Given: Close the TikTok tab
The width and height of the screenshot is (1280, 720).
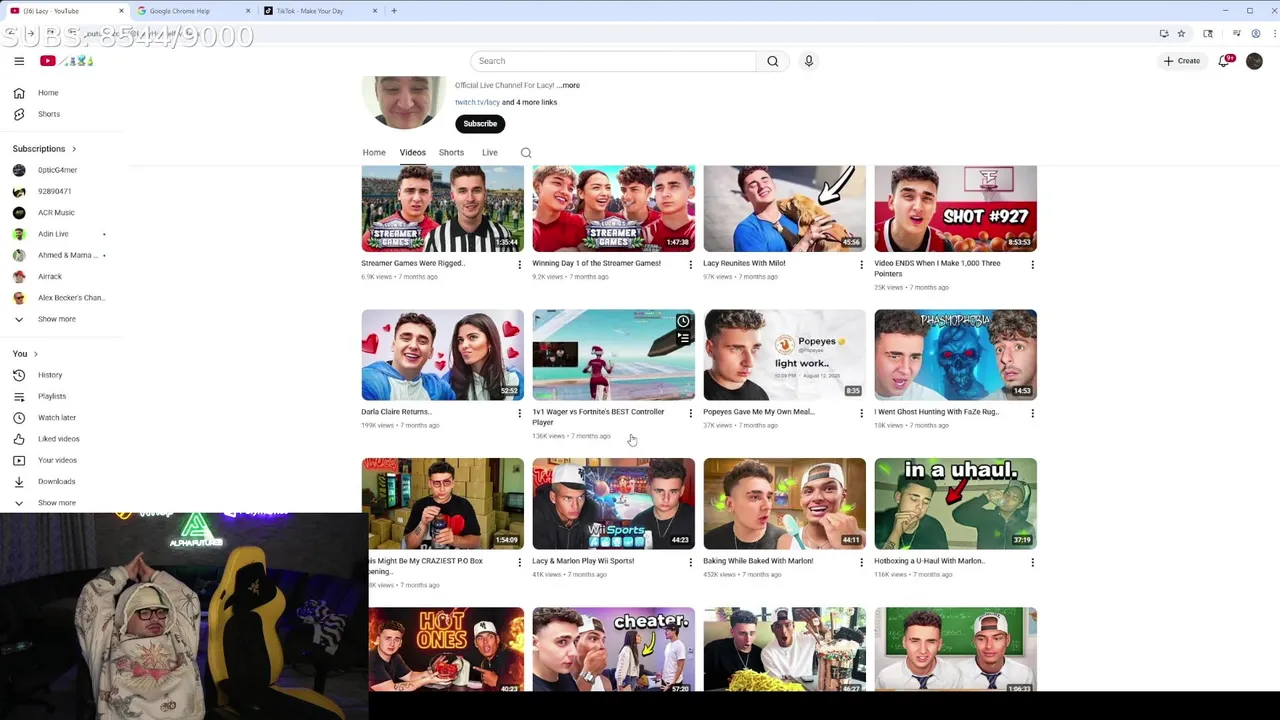Looking at the screenshot, I should pos(375,11).
